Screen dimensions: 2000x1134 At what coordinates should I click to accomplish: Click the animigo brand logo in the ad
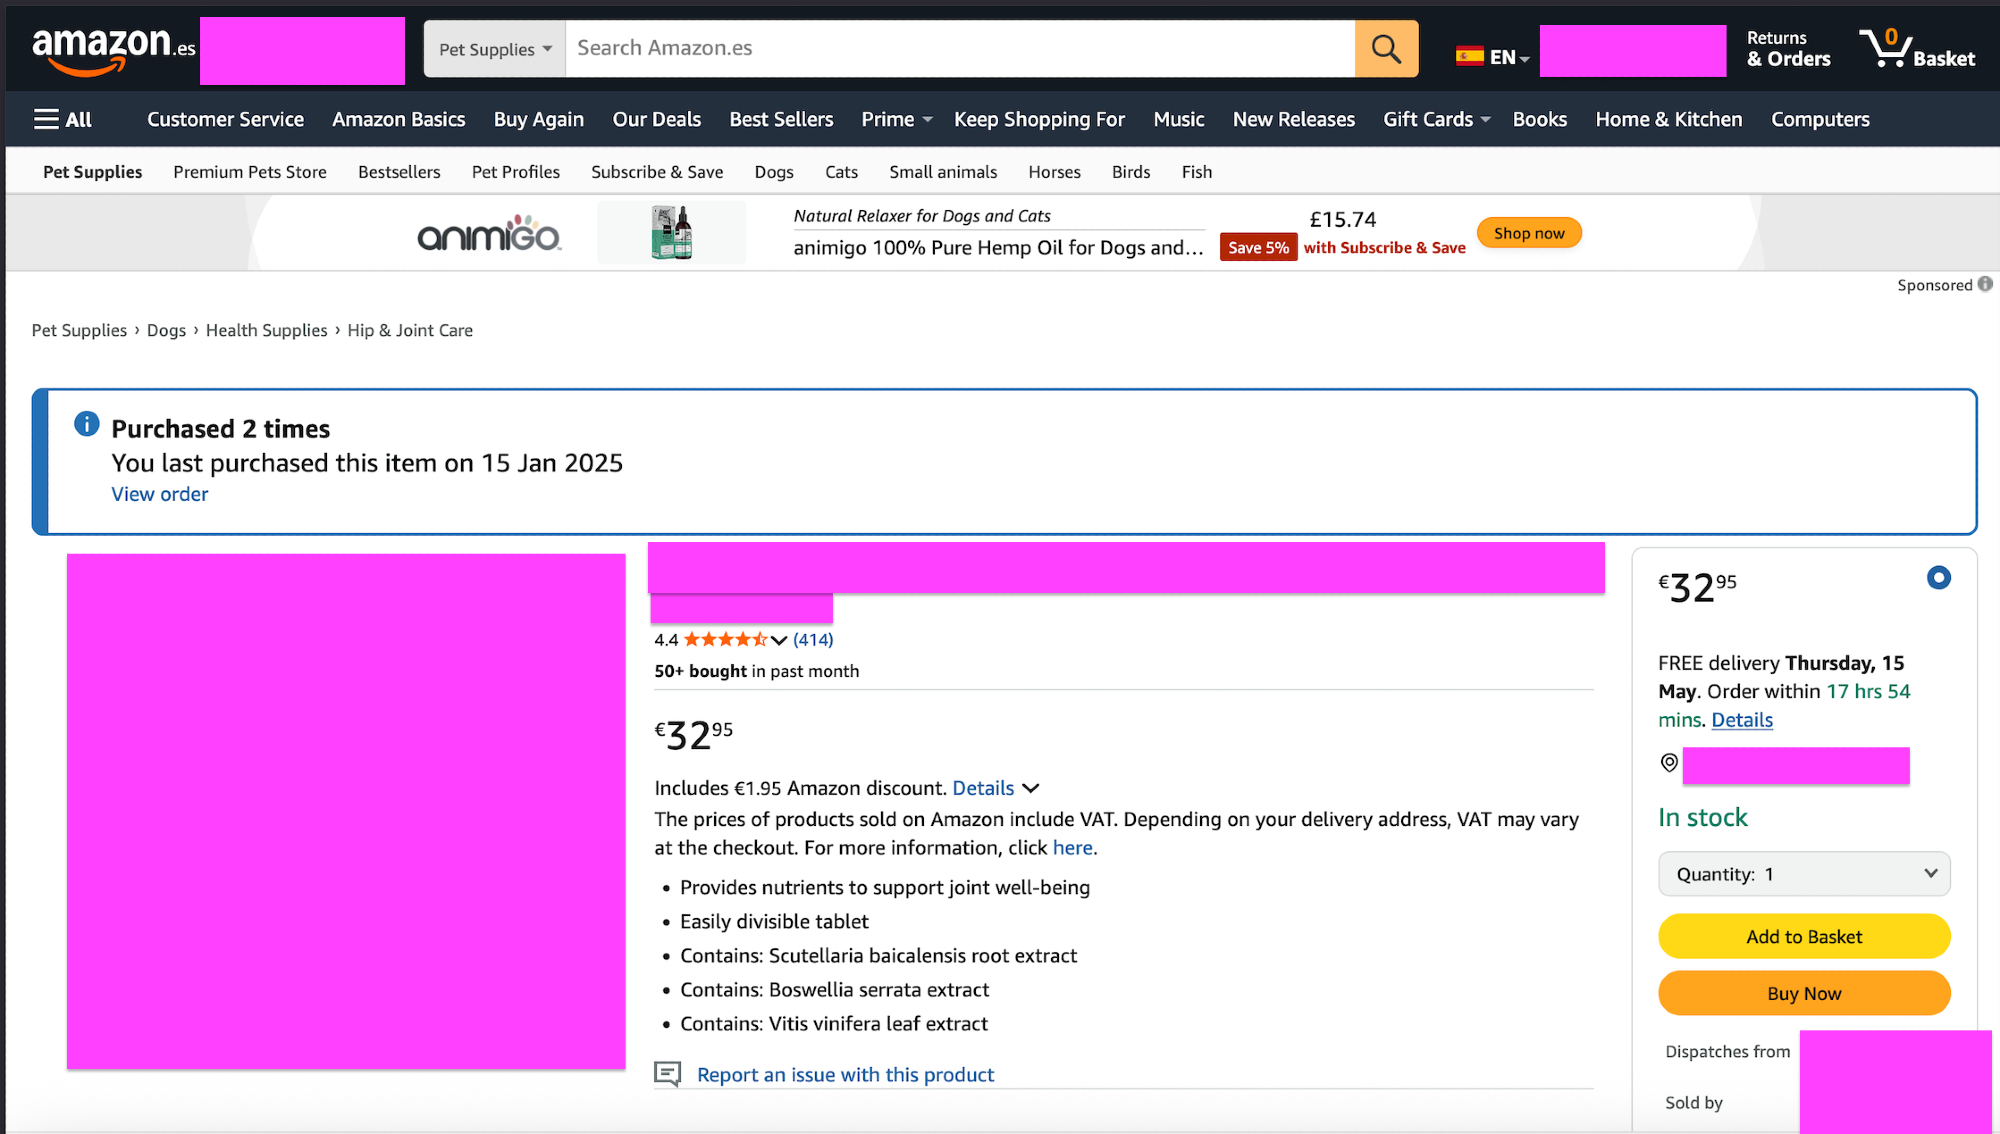489,235
